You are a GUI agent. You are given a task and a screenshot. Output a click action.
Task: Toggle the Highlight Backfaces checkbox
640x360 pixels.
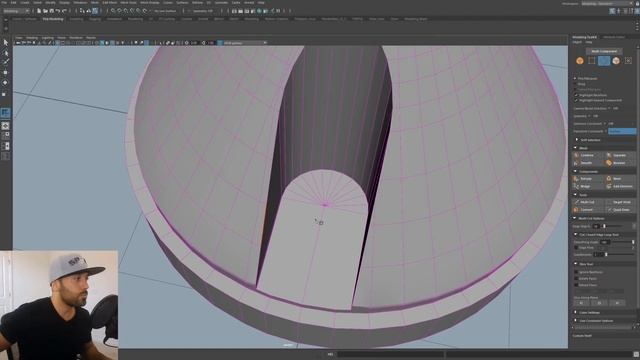click(576, 95)
